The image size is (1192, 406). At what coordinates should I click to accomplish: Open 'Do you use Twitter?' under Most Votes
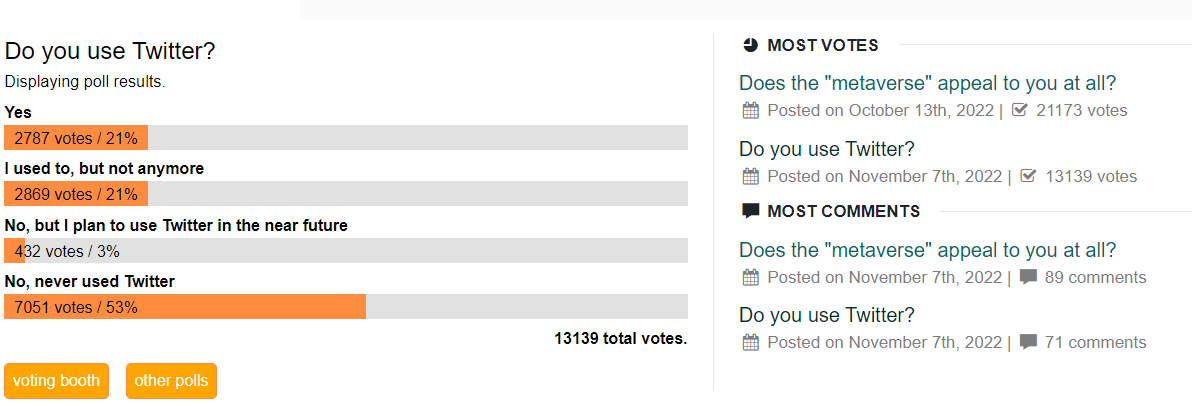826,149
